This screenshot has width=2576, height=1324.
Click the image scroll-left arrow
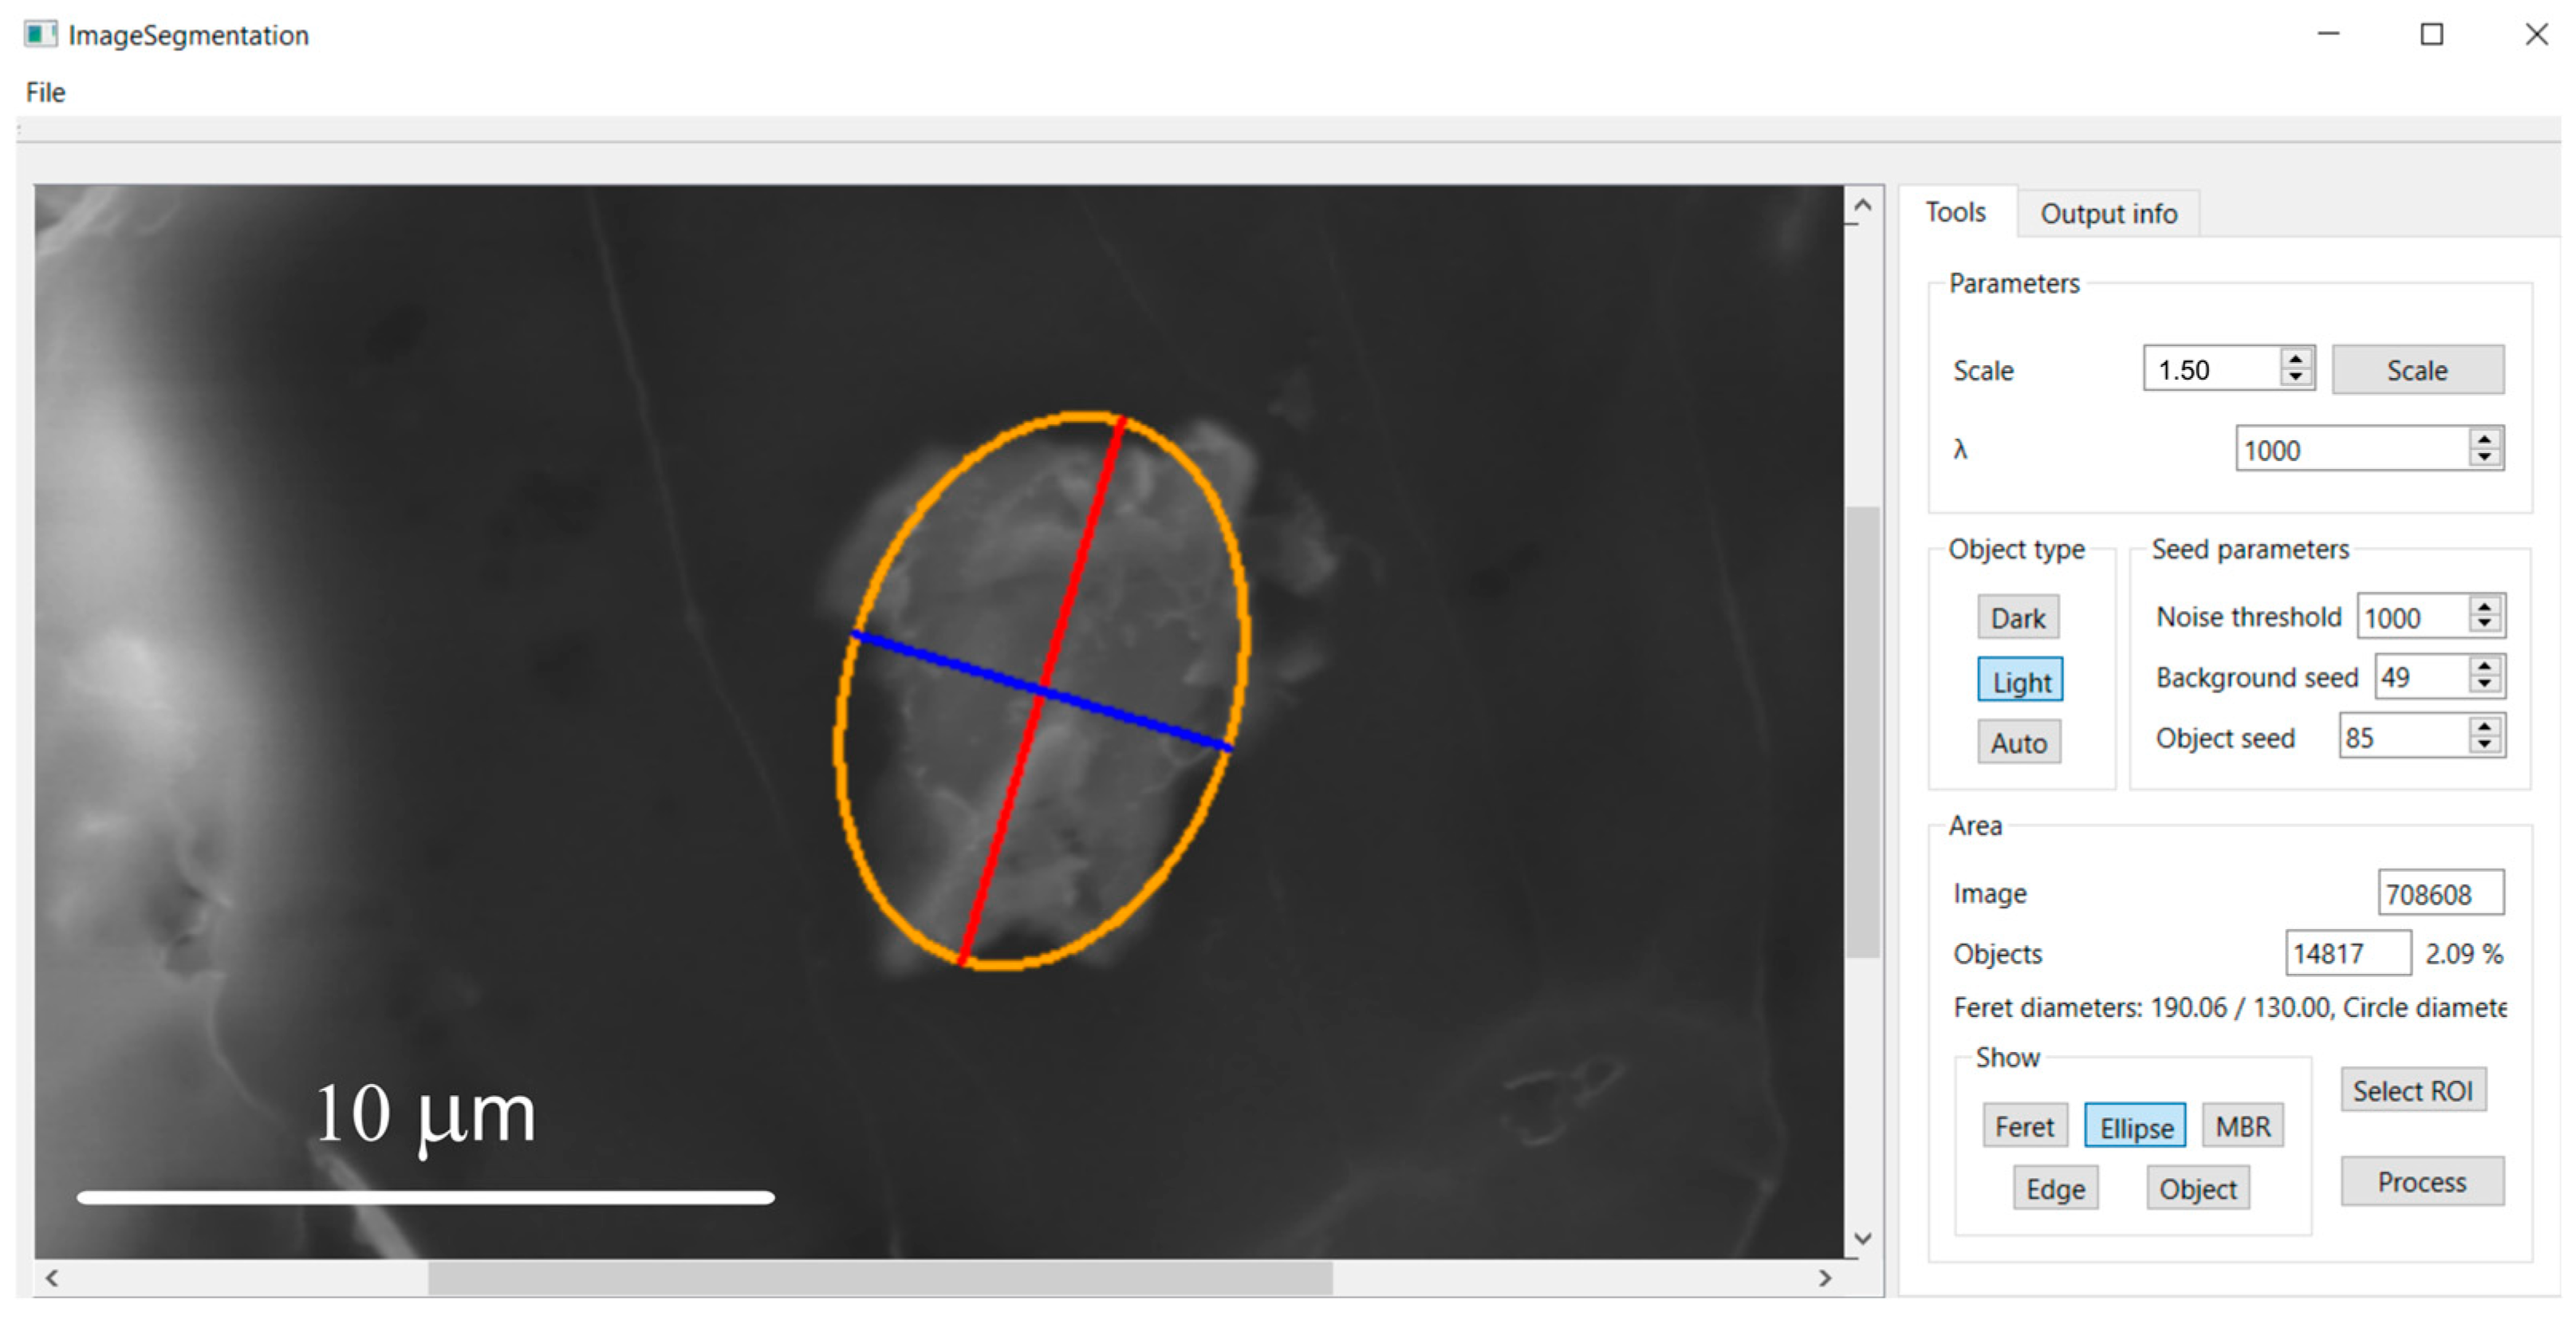(52, 1278)
